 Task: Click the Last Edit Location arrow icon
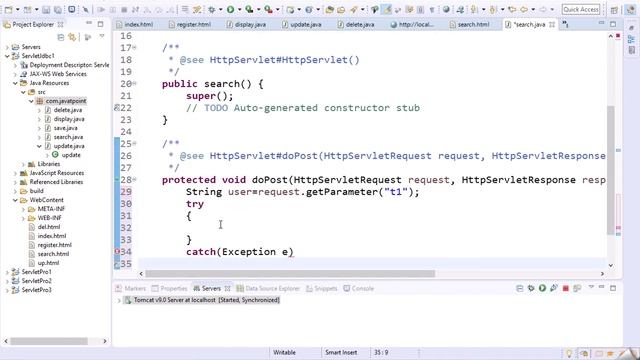coord(512,9)
